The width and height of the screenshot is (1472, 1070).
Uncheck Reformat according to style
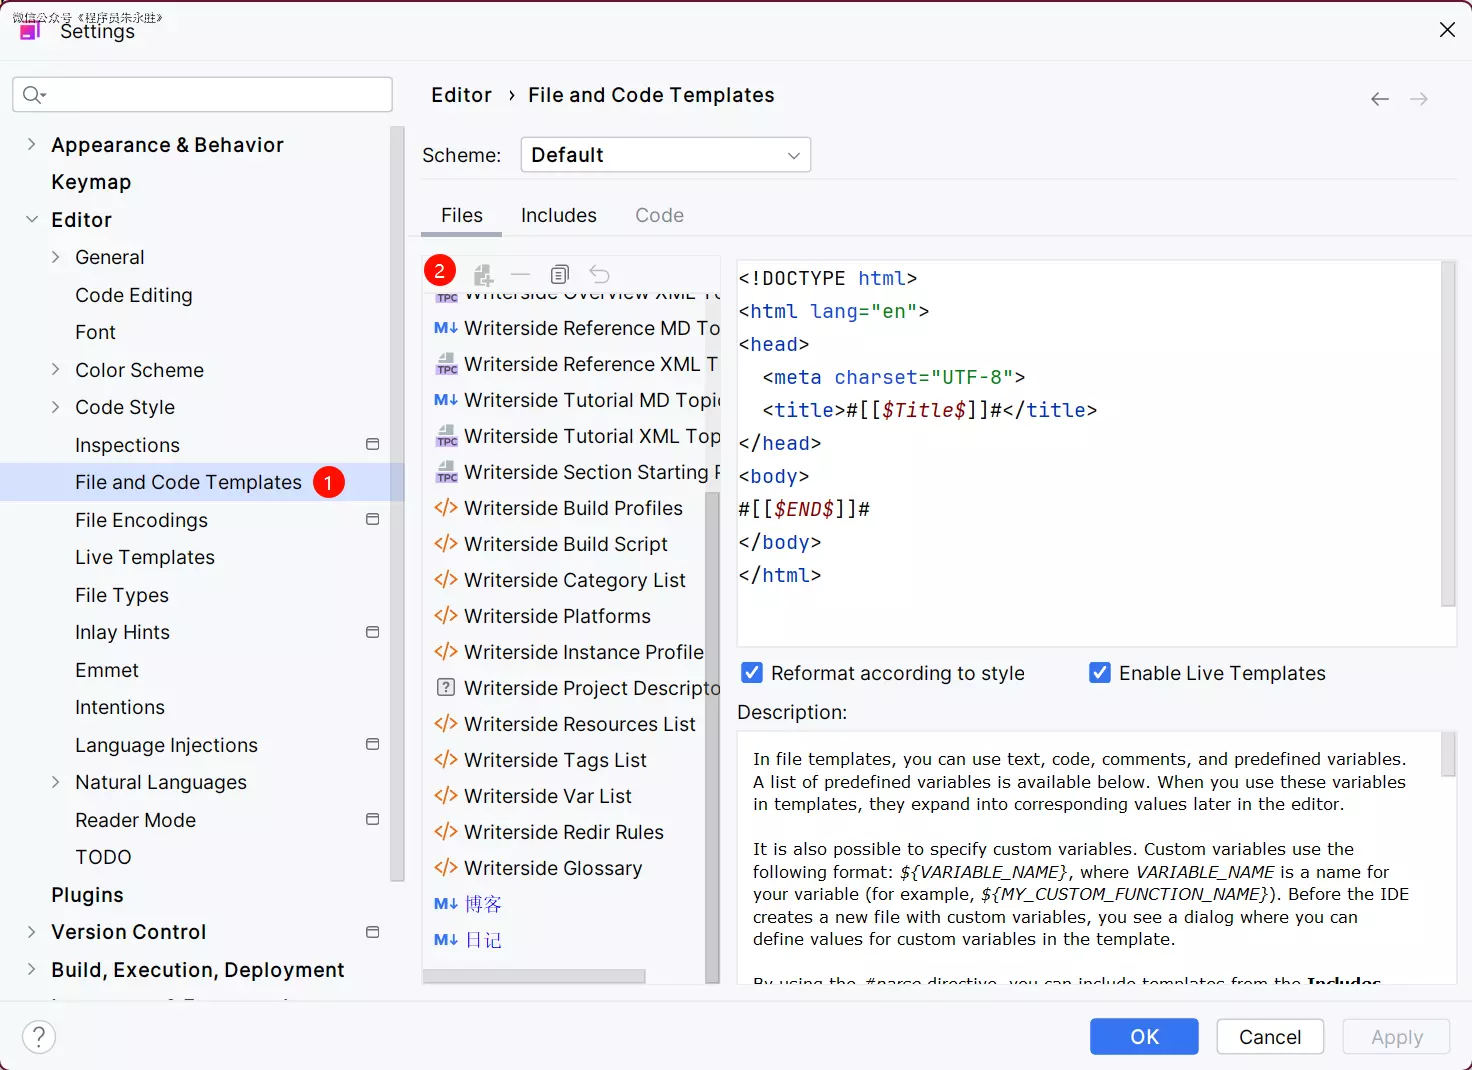click(752, 673)
